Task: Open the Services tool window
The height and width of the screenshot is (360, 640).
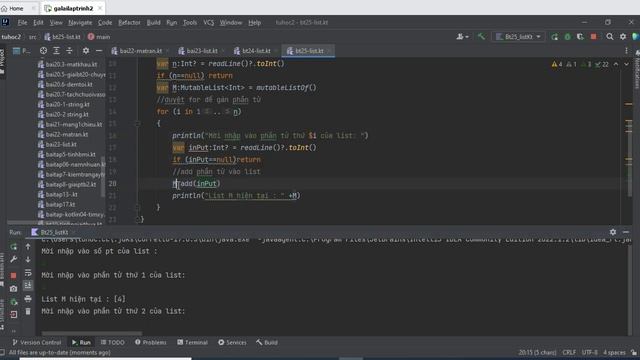Action: pos(232,342)
